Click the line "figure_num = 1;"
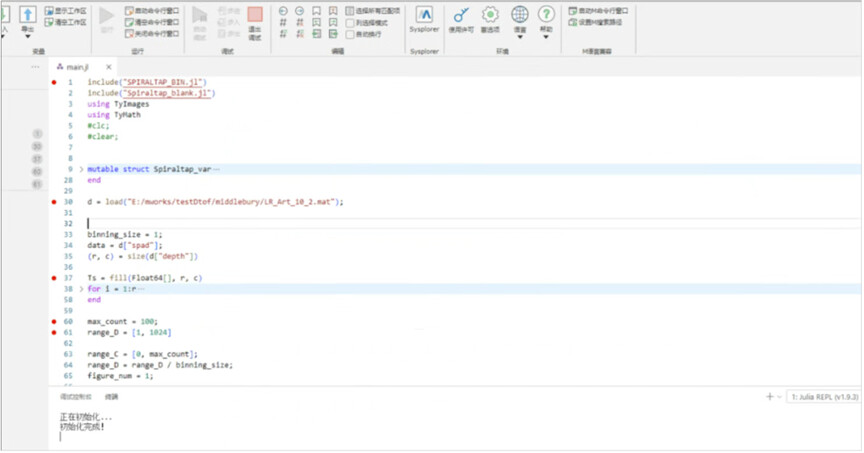This screenshot has height=453, width=864. (120, 376)
